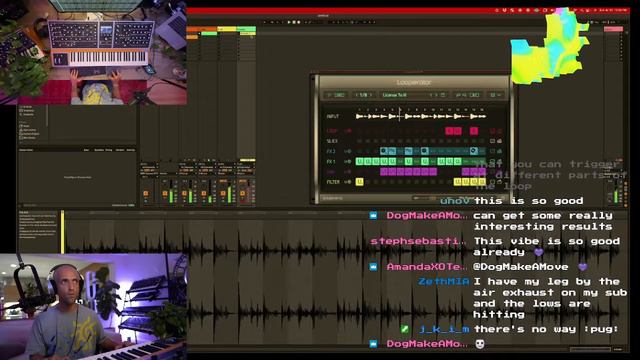
Task: Click the FILTER row lock icon
Action: click(492, 182)
